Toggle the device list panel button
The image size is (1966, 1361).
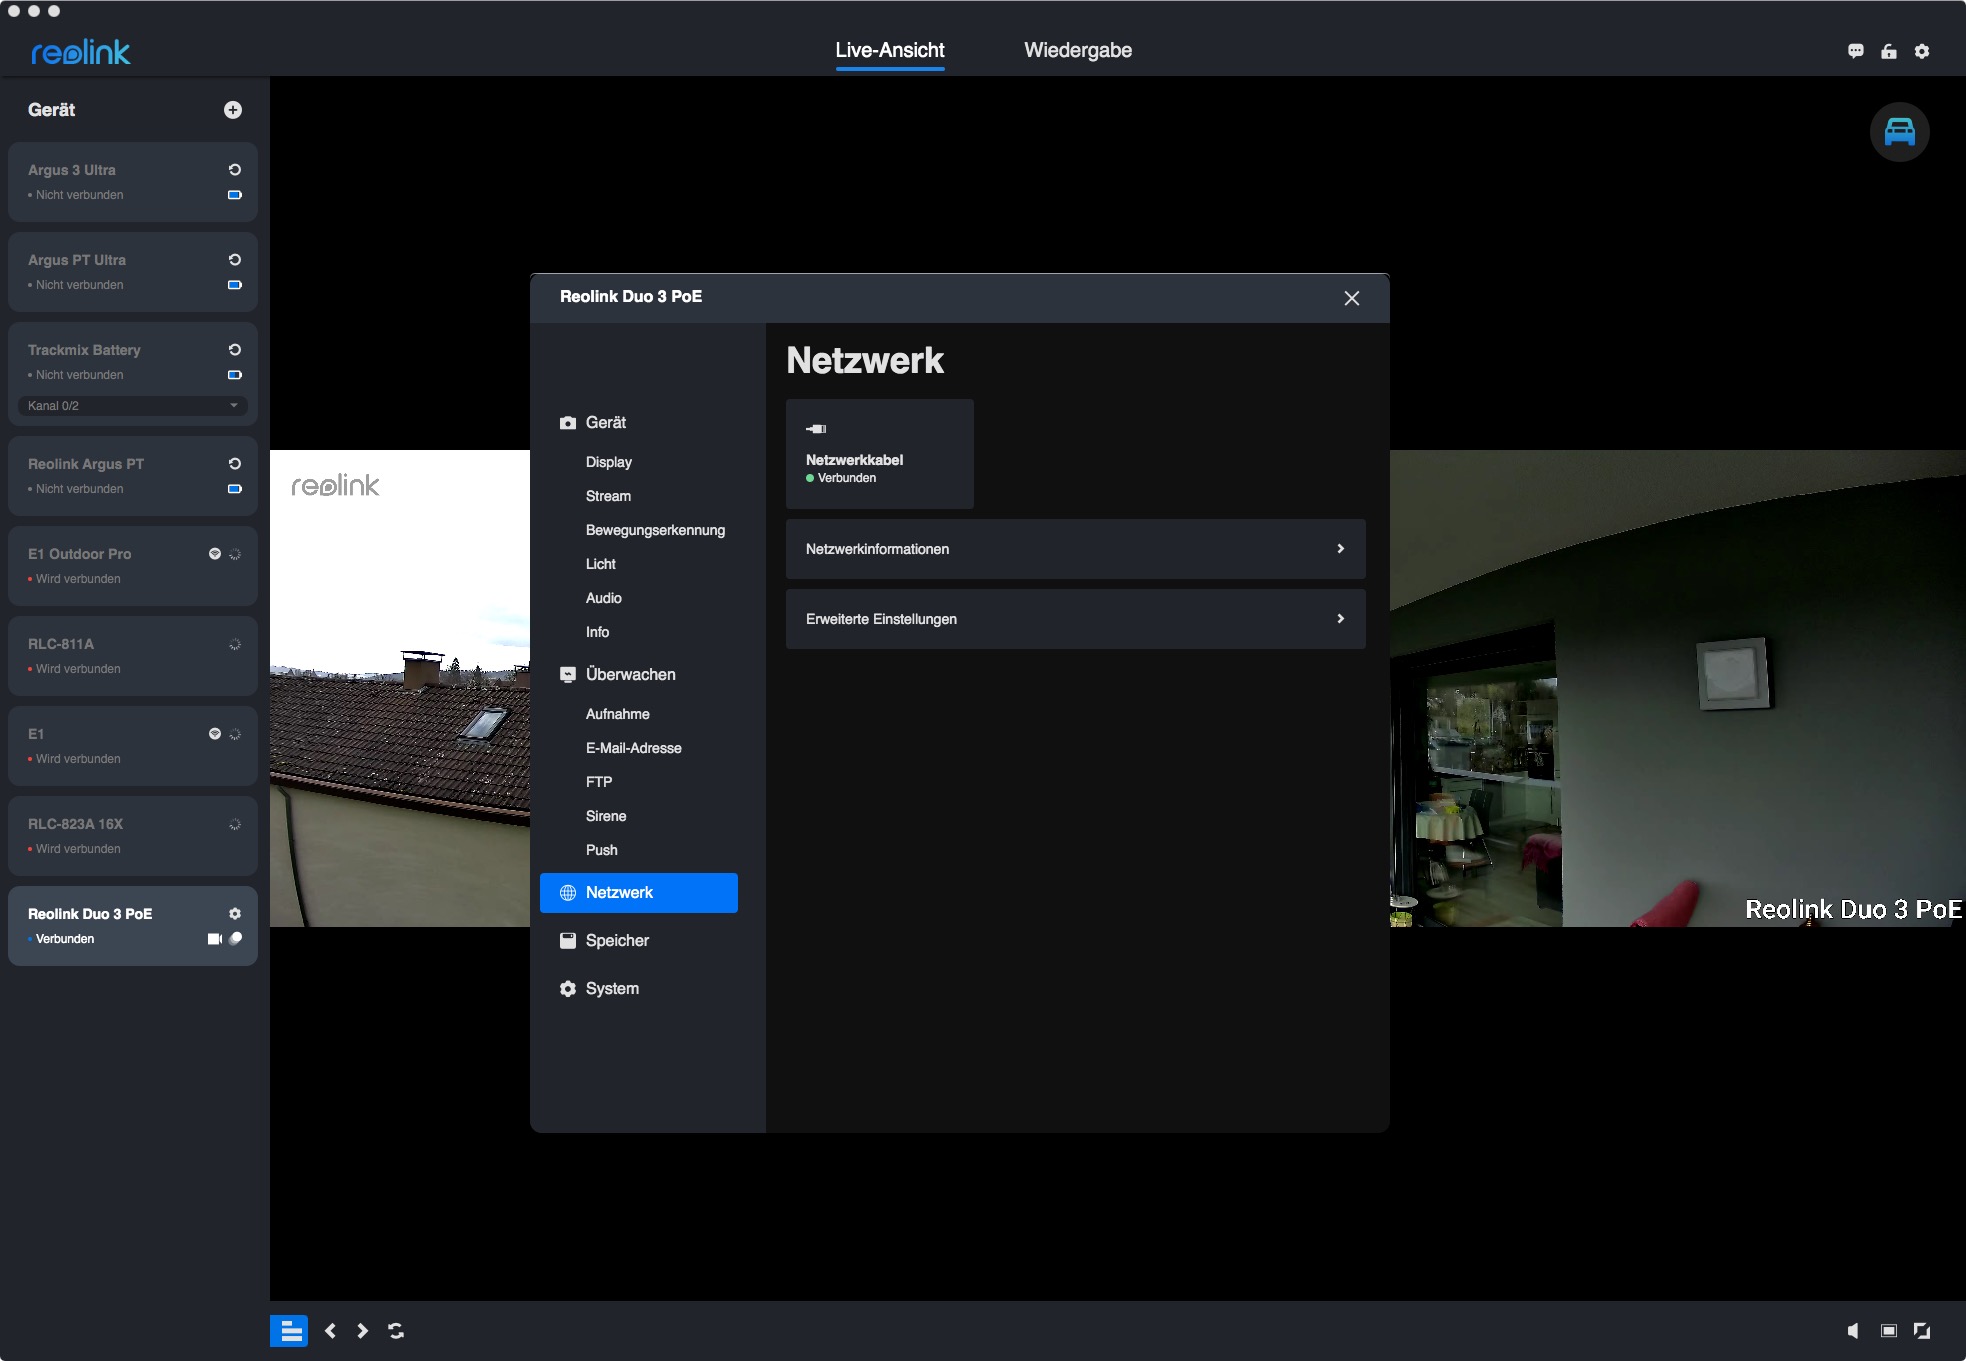(x=289, y=1330)
